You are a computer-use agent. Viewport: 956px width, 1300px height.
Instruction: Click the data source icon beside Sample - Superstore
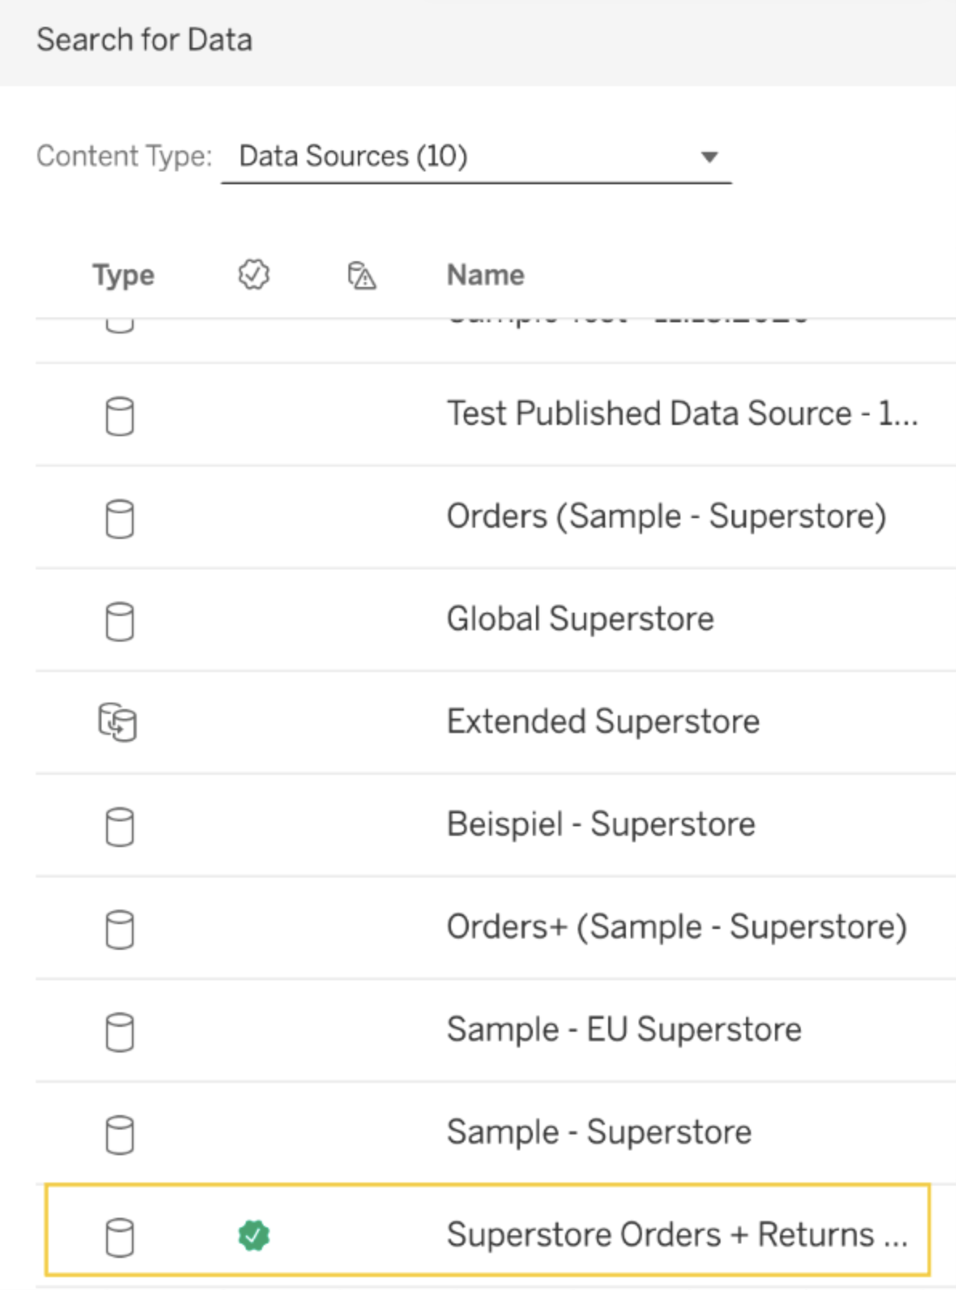[x=119, y=1131]
